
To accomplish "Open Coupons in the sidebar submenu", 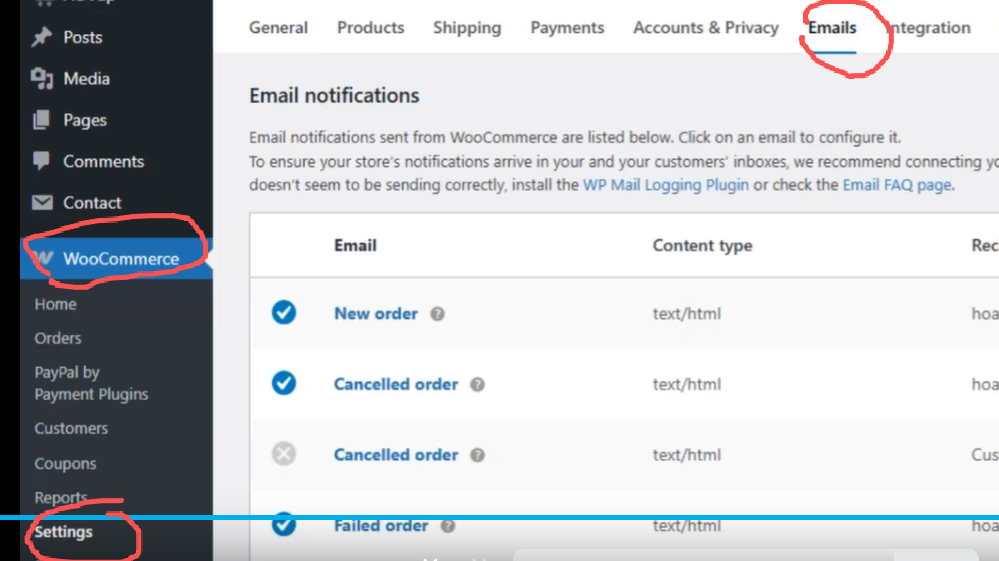I will pyautogui.click(x=65, y=464).
